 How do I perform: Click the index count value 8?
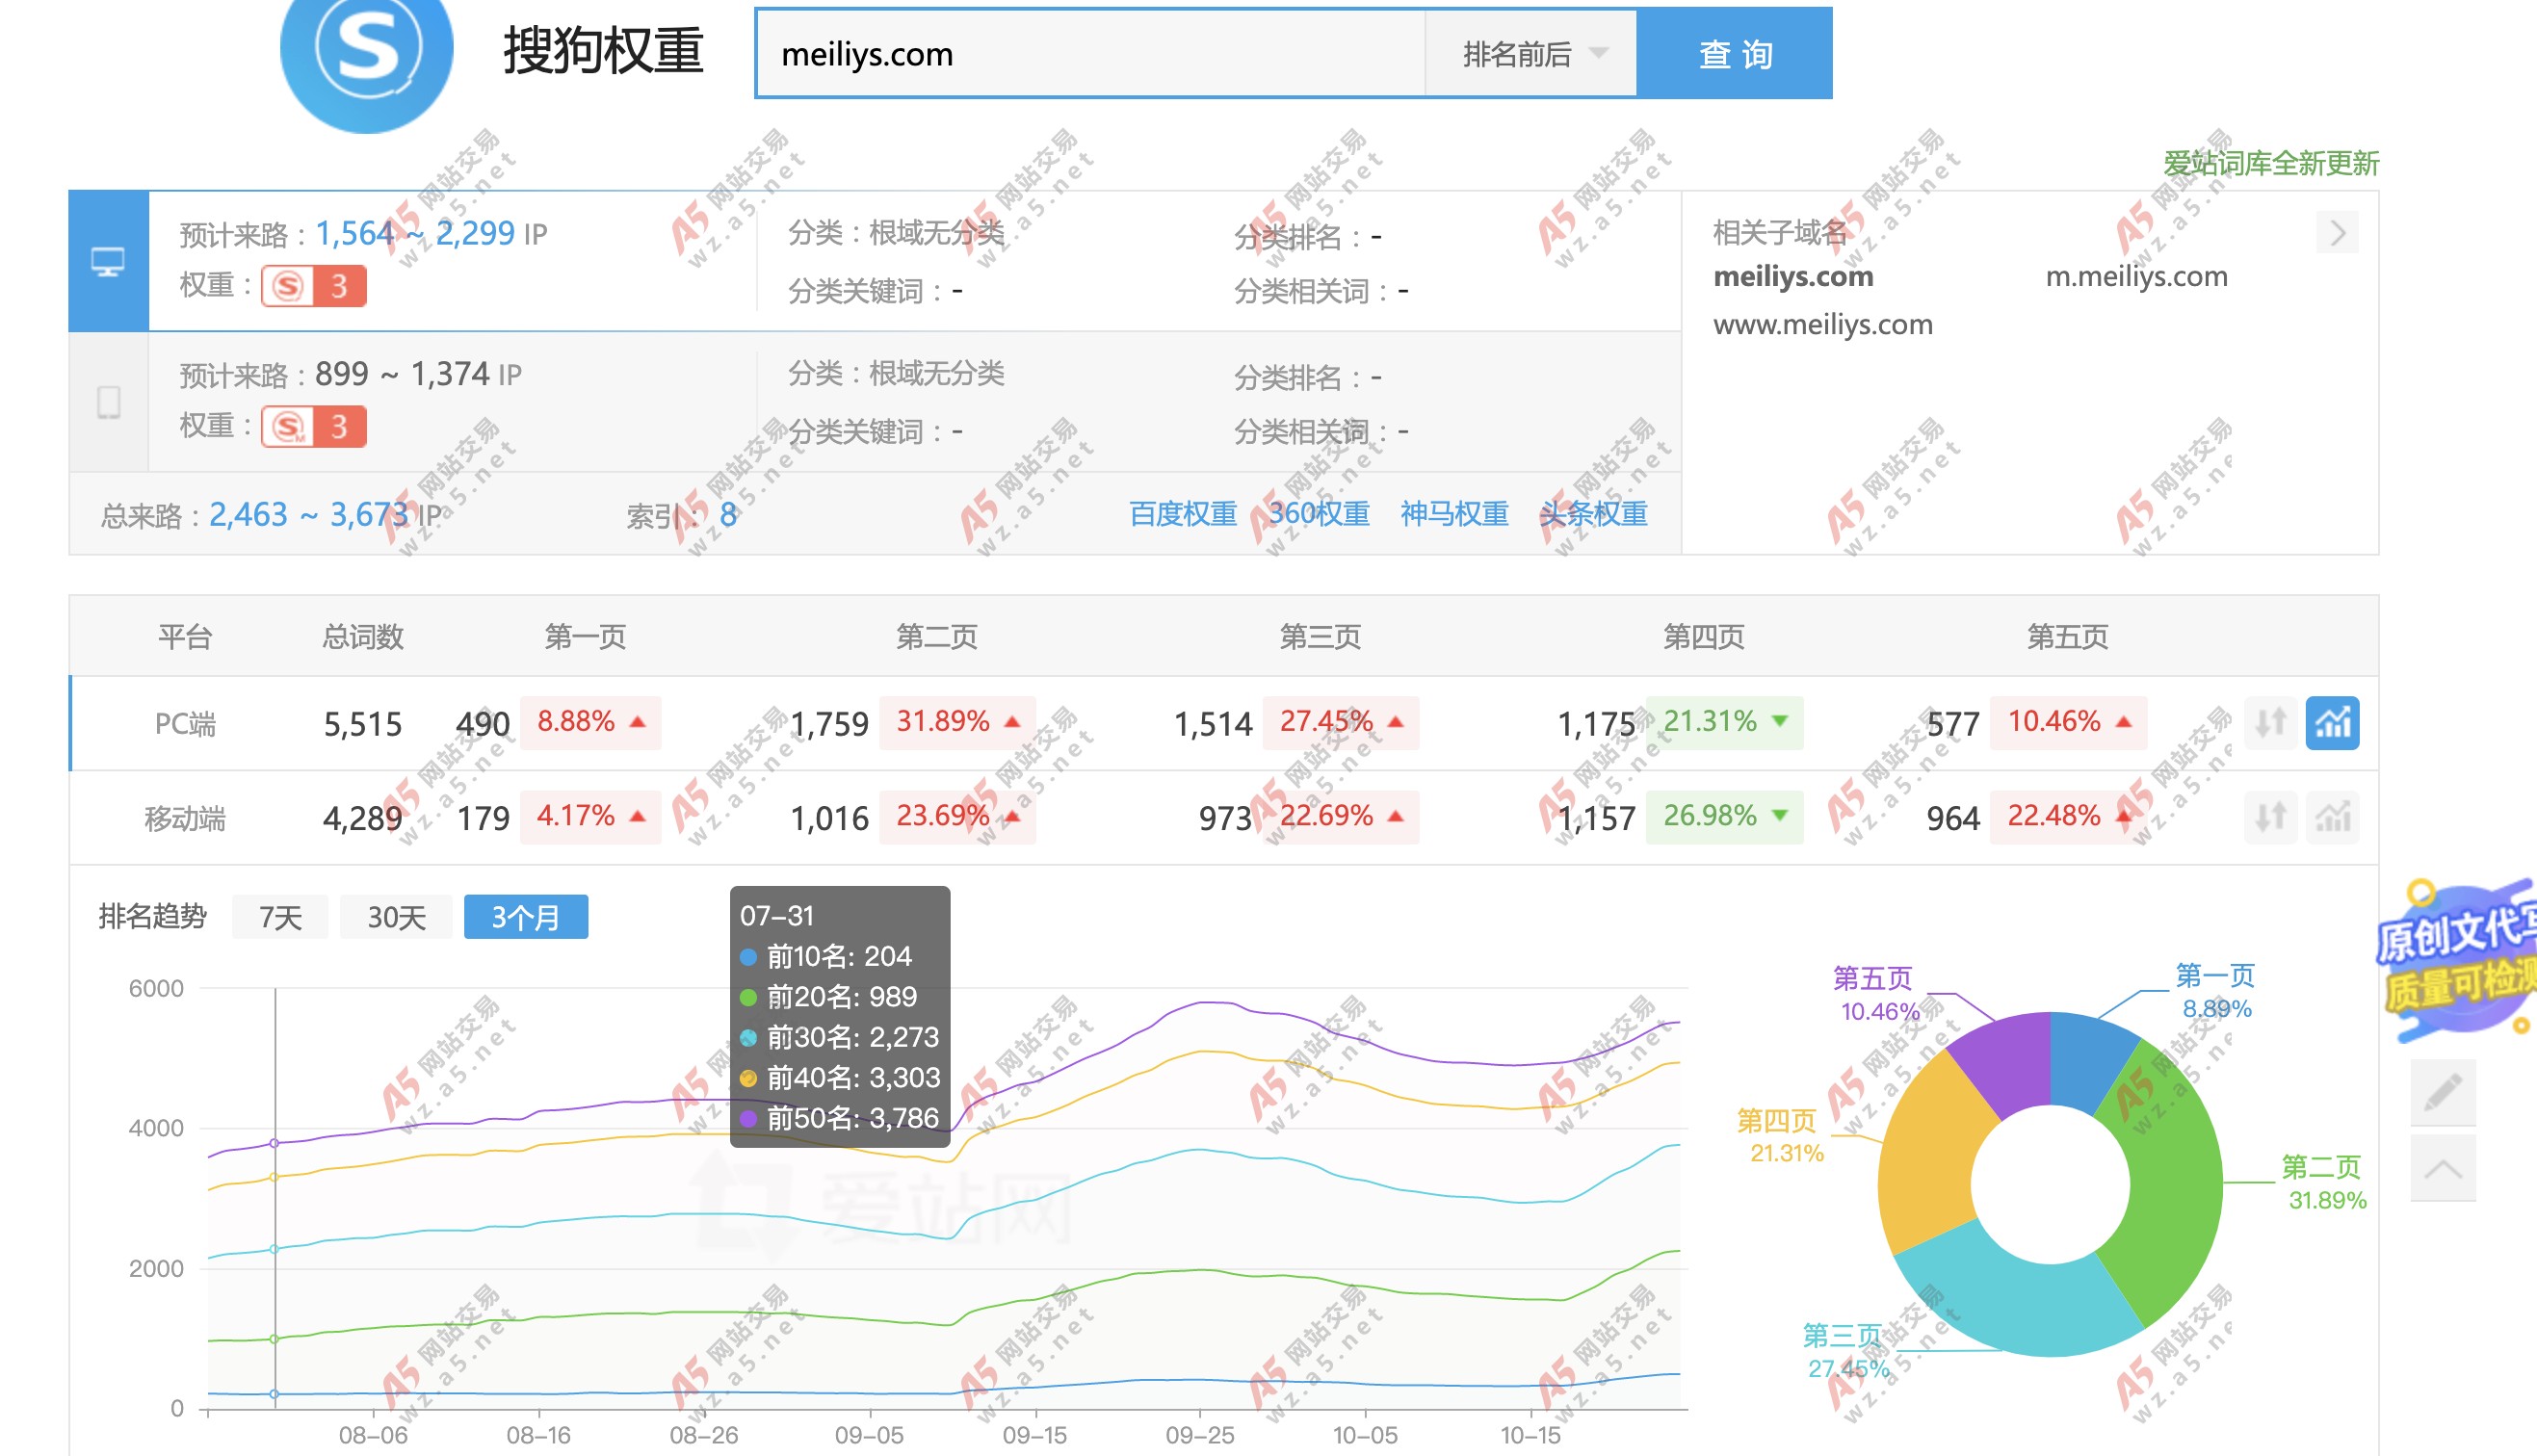tap(728, 515)
